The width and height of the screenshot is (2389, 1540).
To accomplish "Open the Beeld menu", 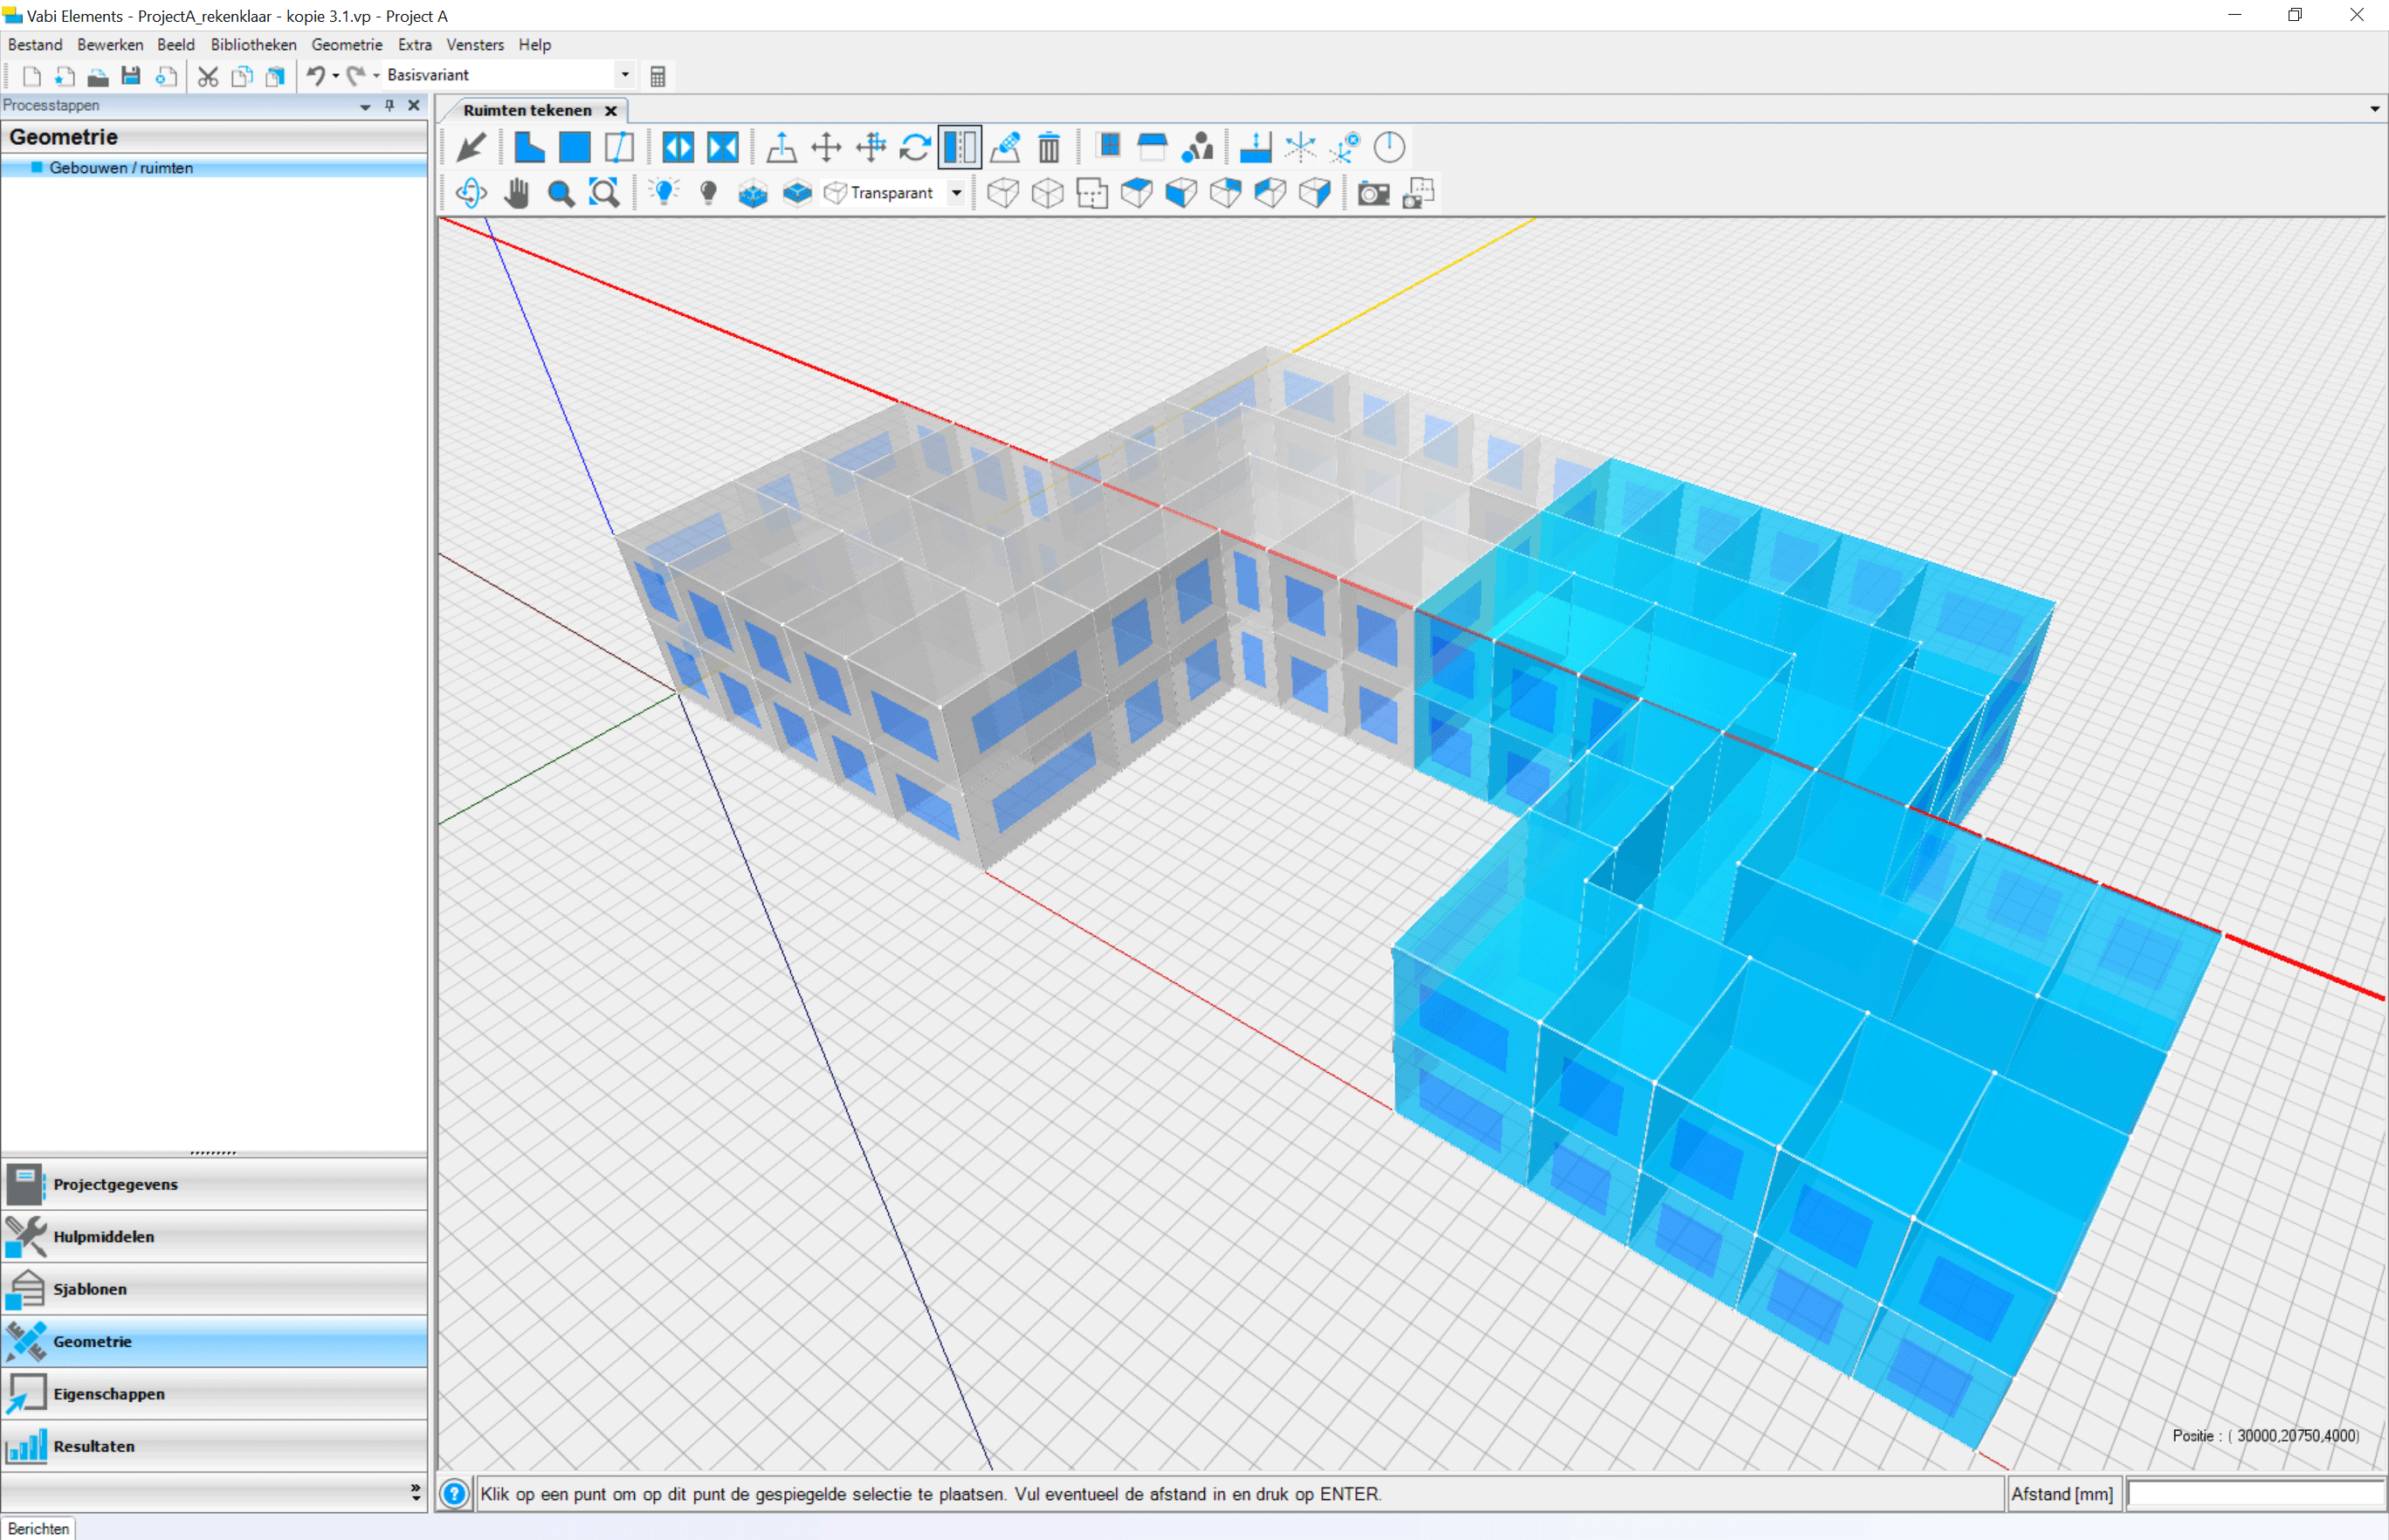I will coord(176,45).
